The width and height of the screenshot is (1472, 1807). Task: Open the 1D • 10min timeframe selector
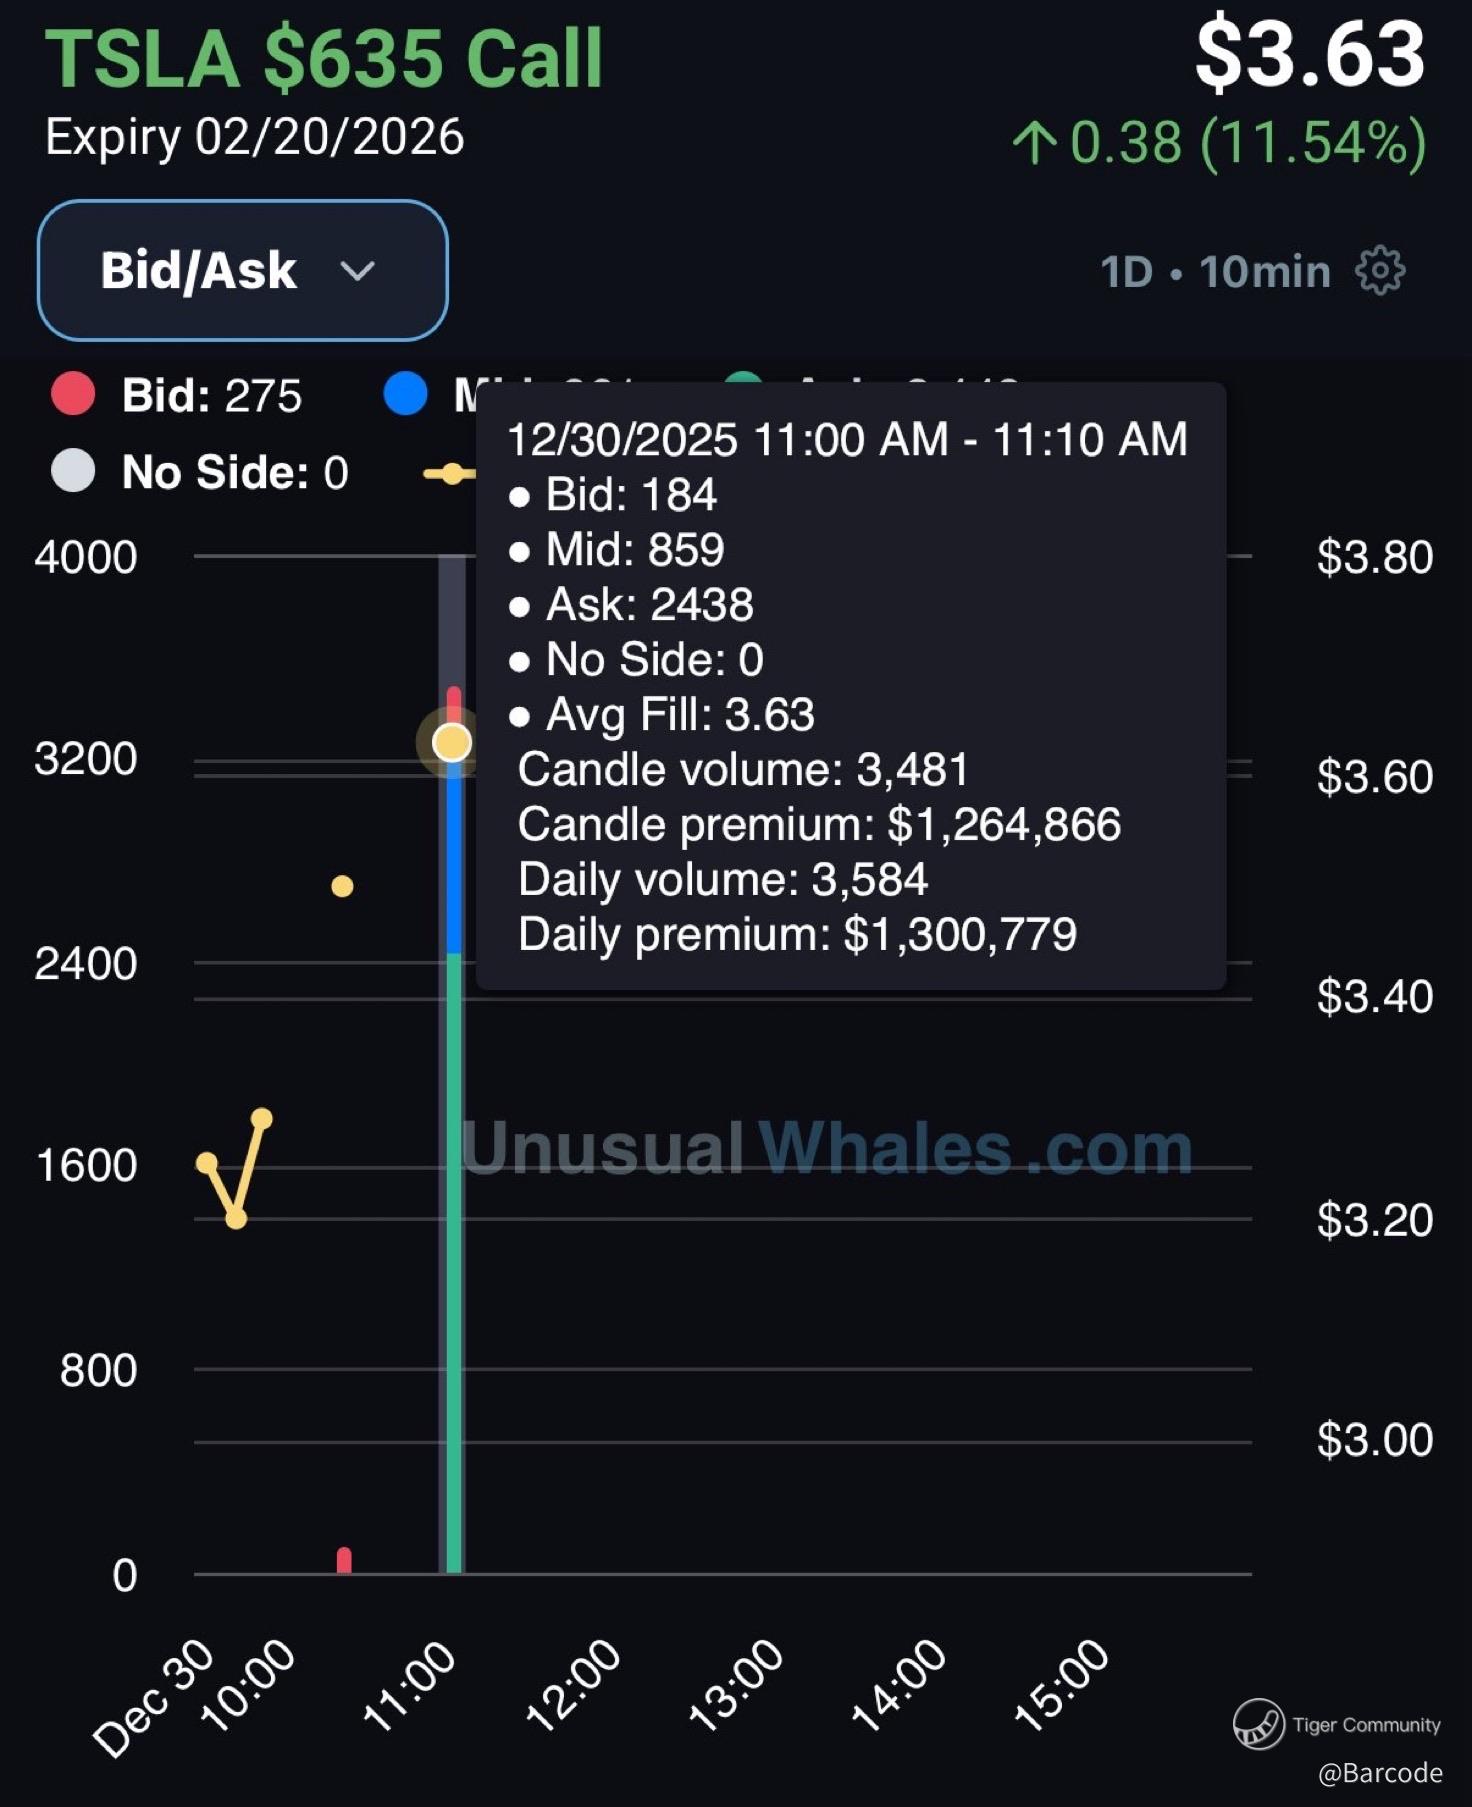coord(1215,271)
